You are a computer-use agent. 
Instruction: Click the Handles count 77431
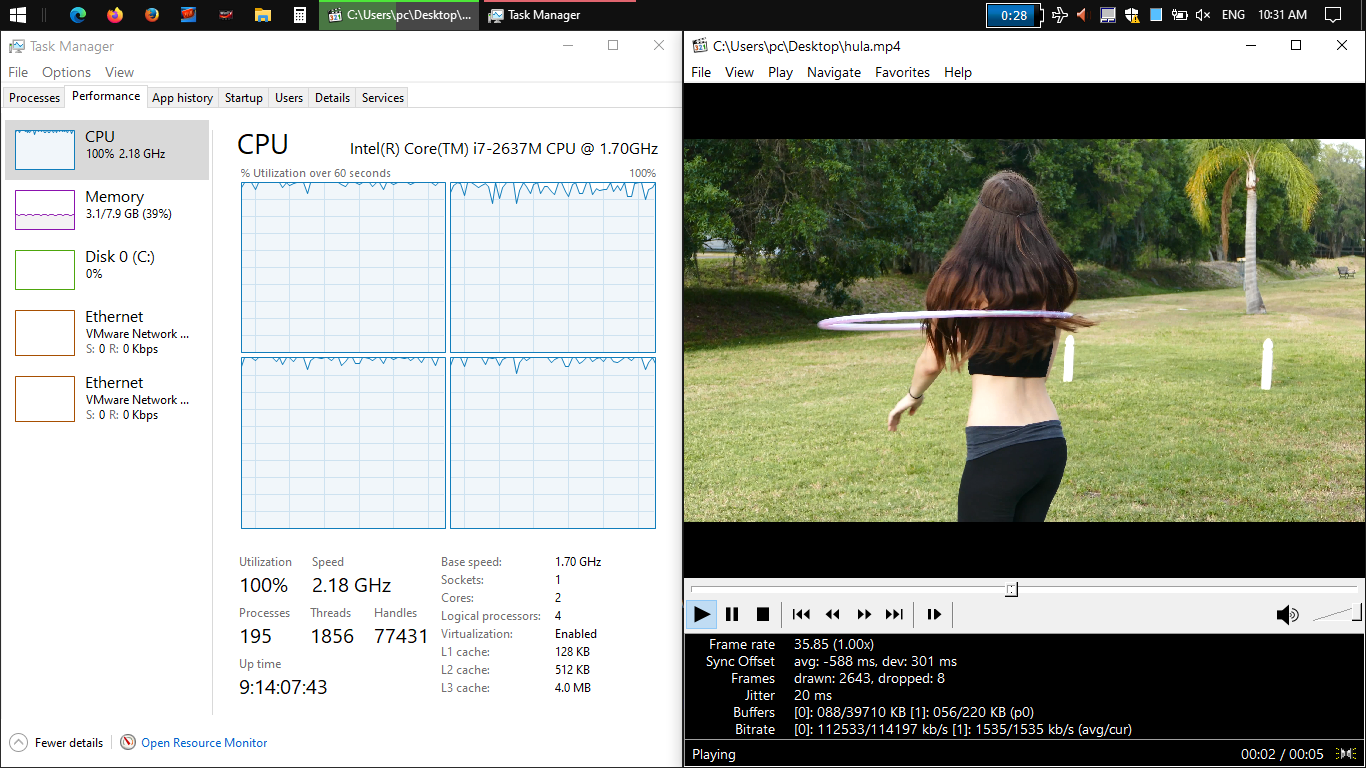(x=401, y=636)
